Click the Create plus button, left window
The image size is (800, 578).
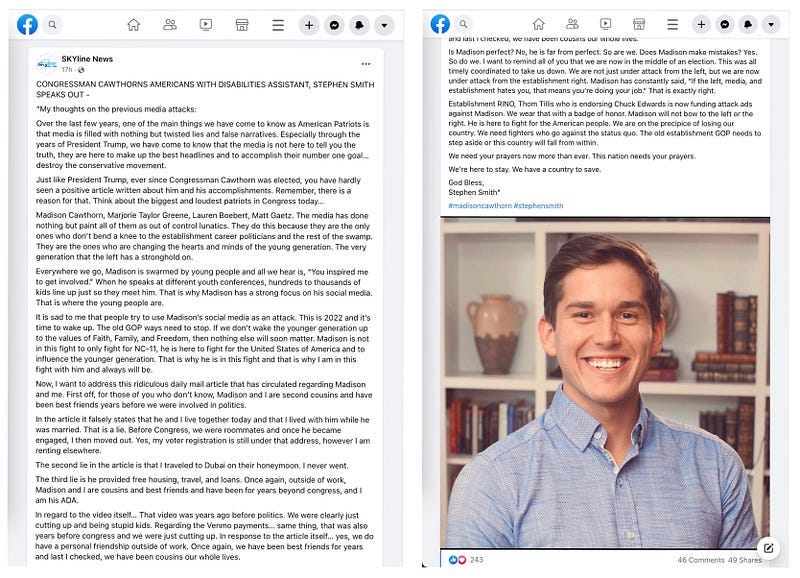309,25
